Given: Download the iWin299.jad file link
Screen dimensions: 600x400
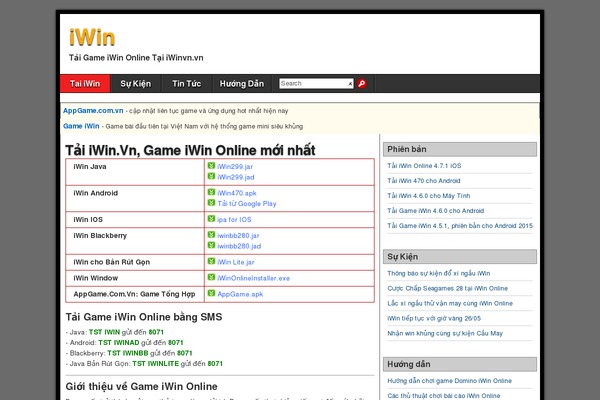Looking at the screenshot, I should 236,177.
